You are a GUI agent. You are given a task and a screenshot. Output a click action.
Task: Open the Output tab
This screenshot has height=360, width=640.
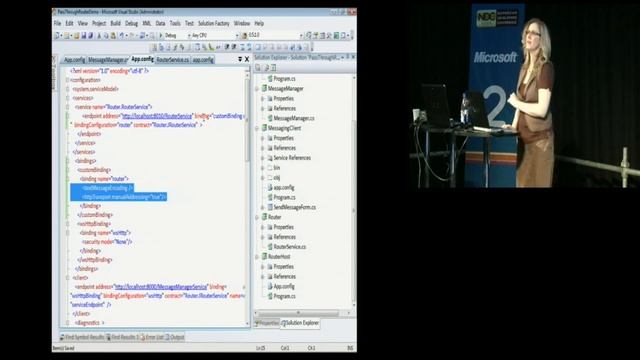tap(175, 337)
